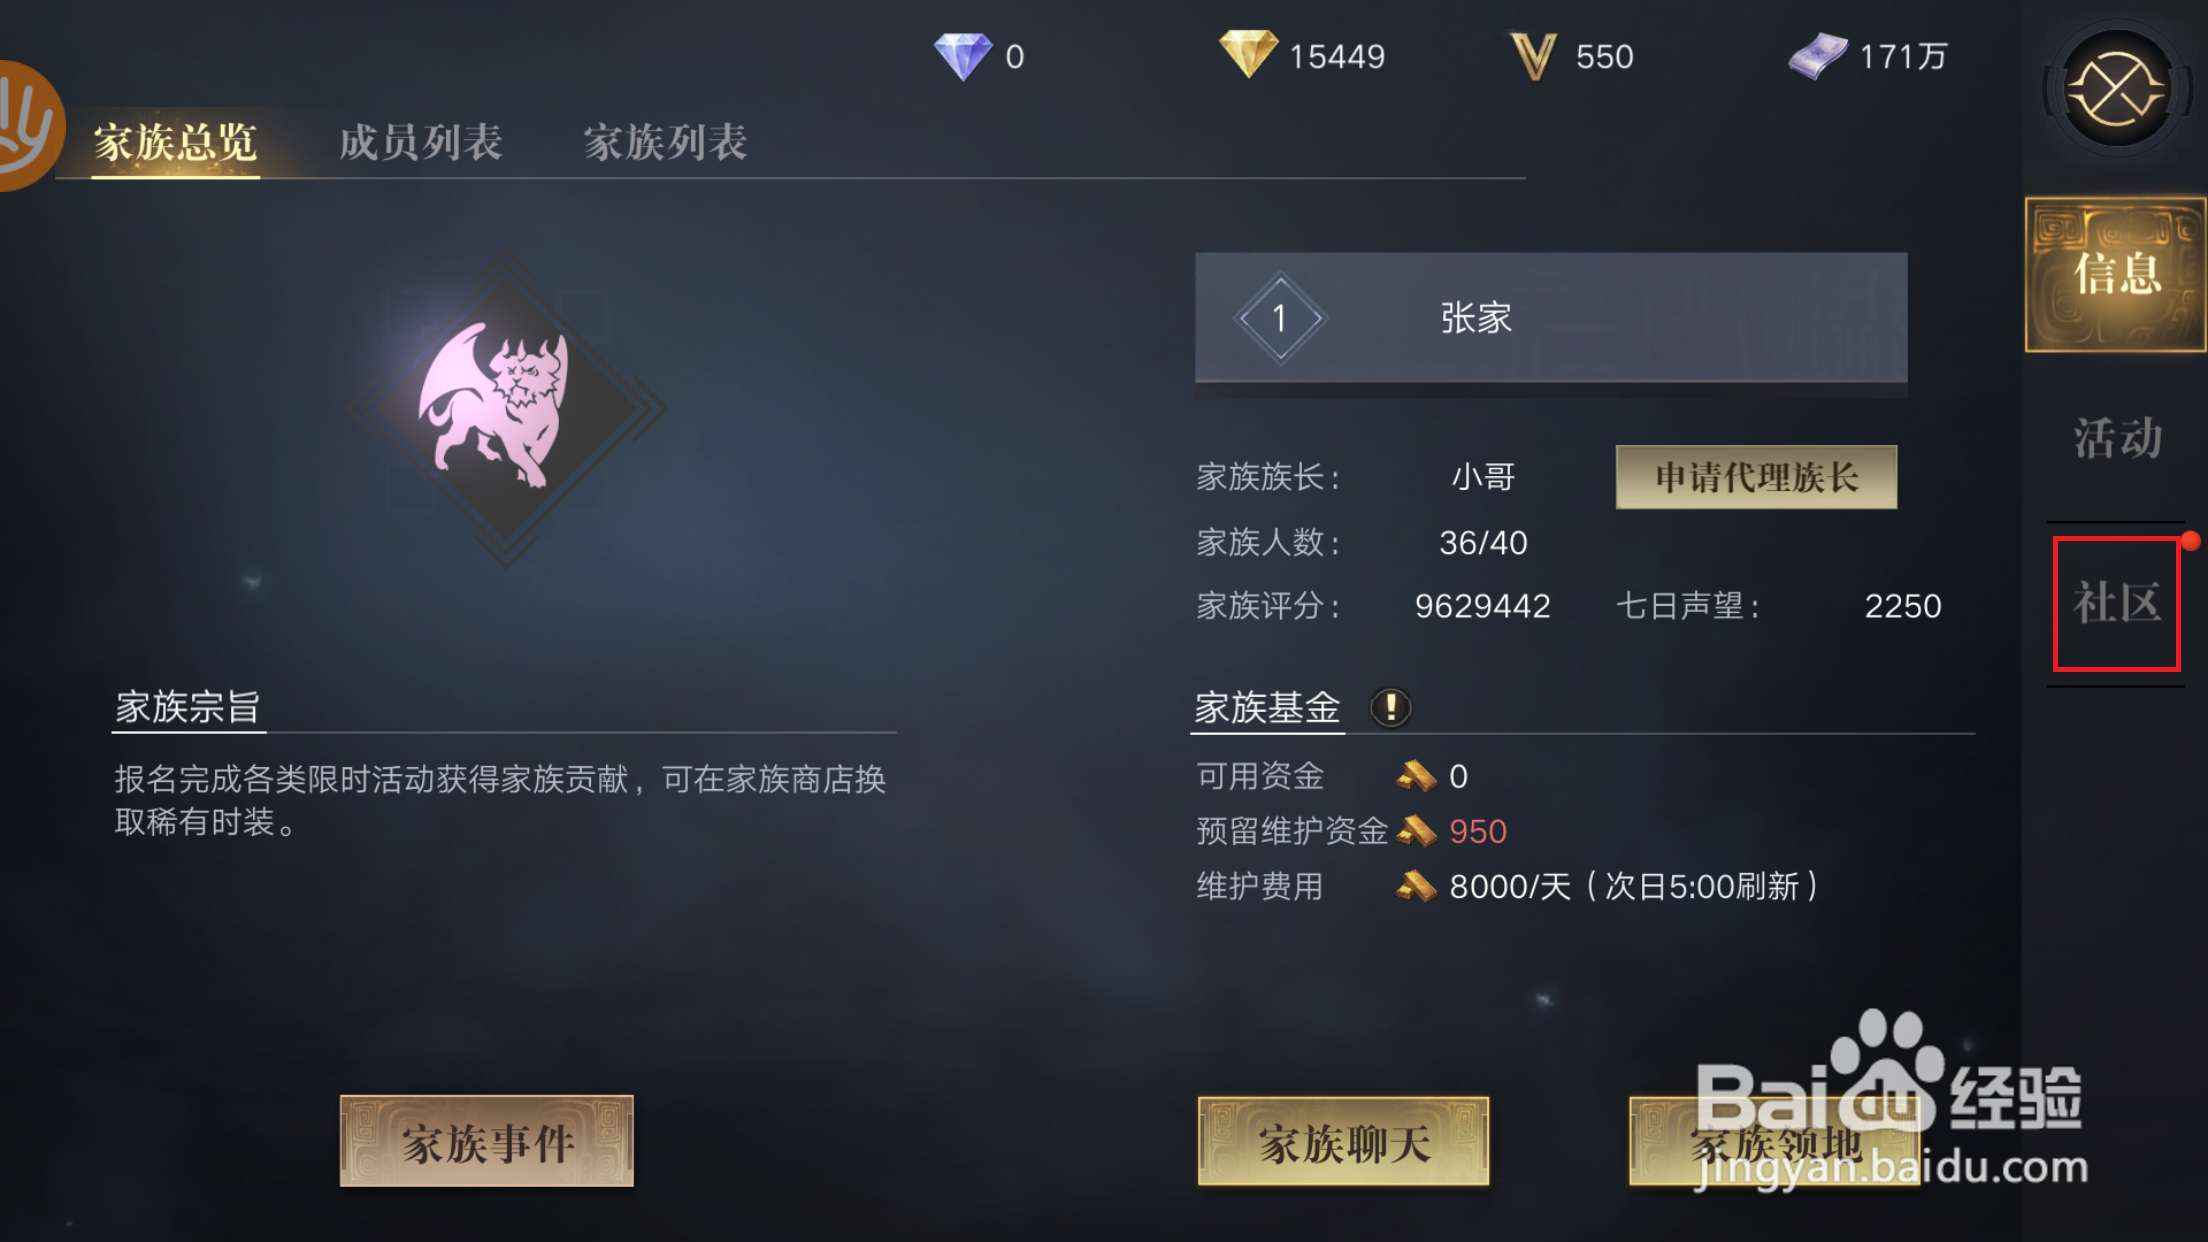Switch to the 家族列表 tab

[665, 142]
